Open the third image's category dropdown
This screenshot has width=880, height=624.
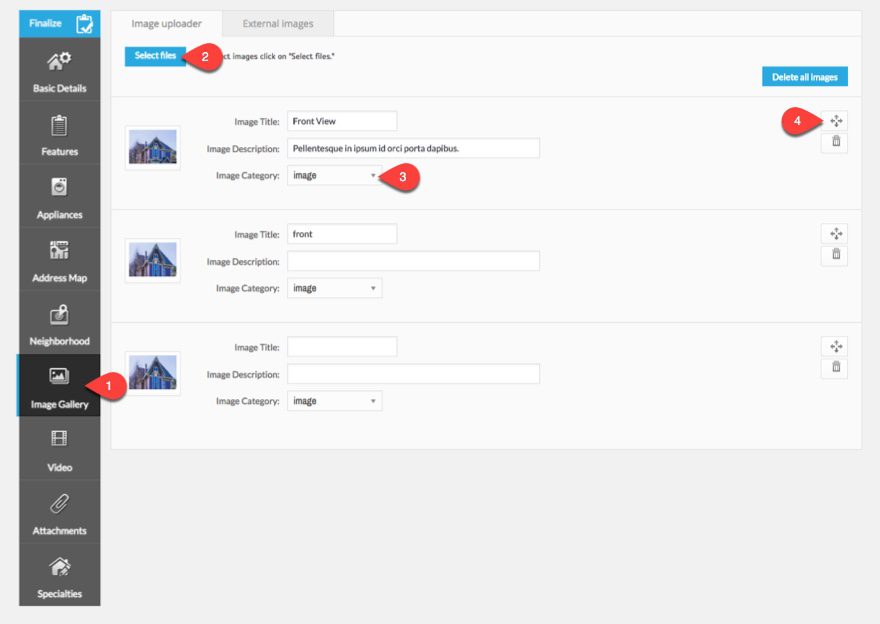[x=334, y=400]
